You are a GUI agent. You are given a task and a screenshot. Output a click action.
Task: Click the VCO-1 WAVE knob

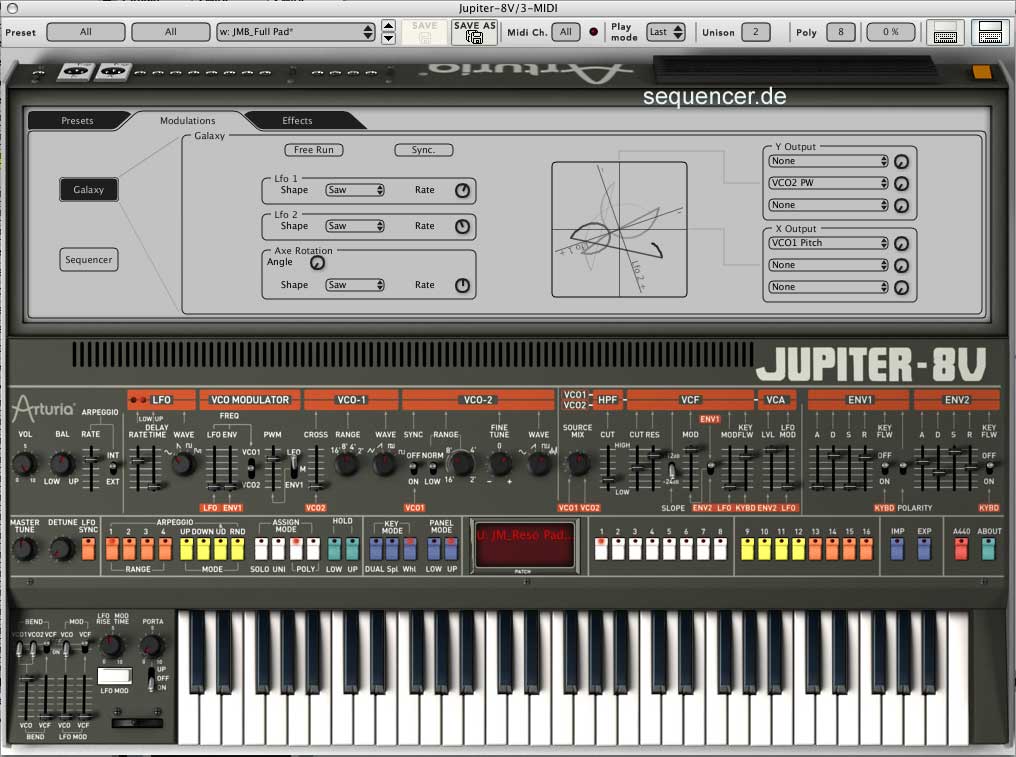[384, 463]
